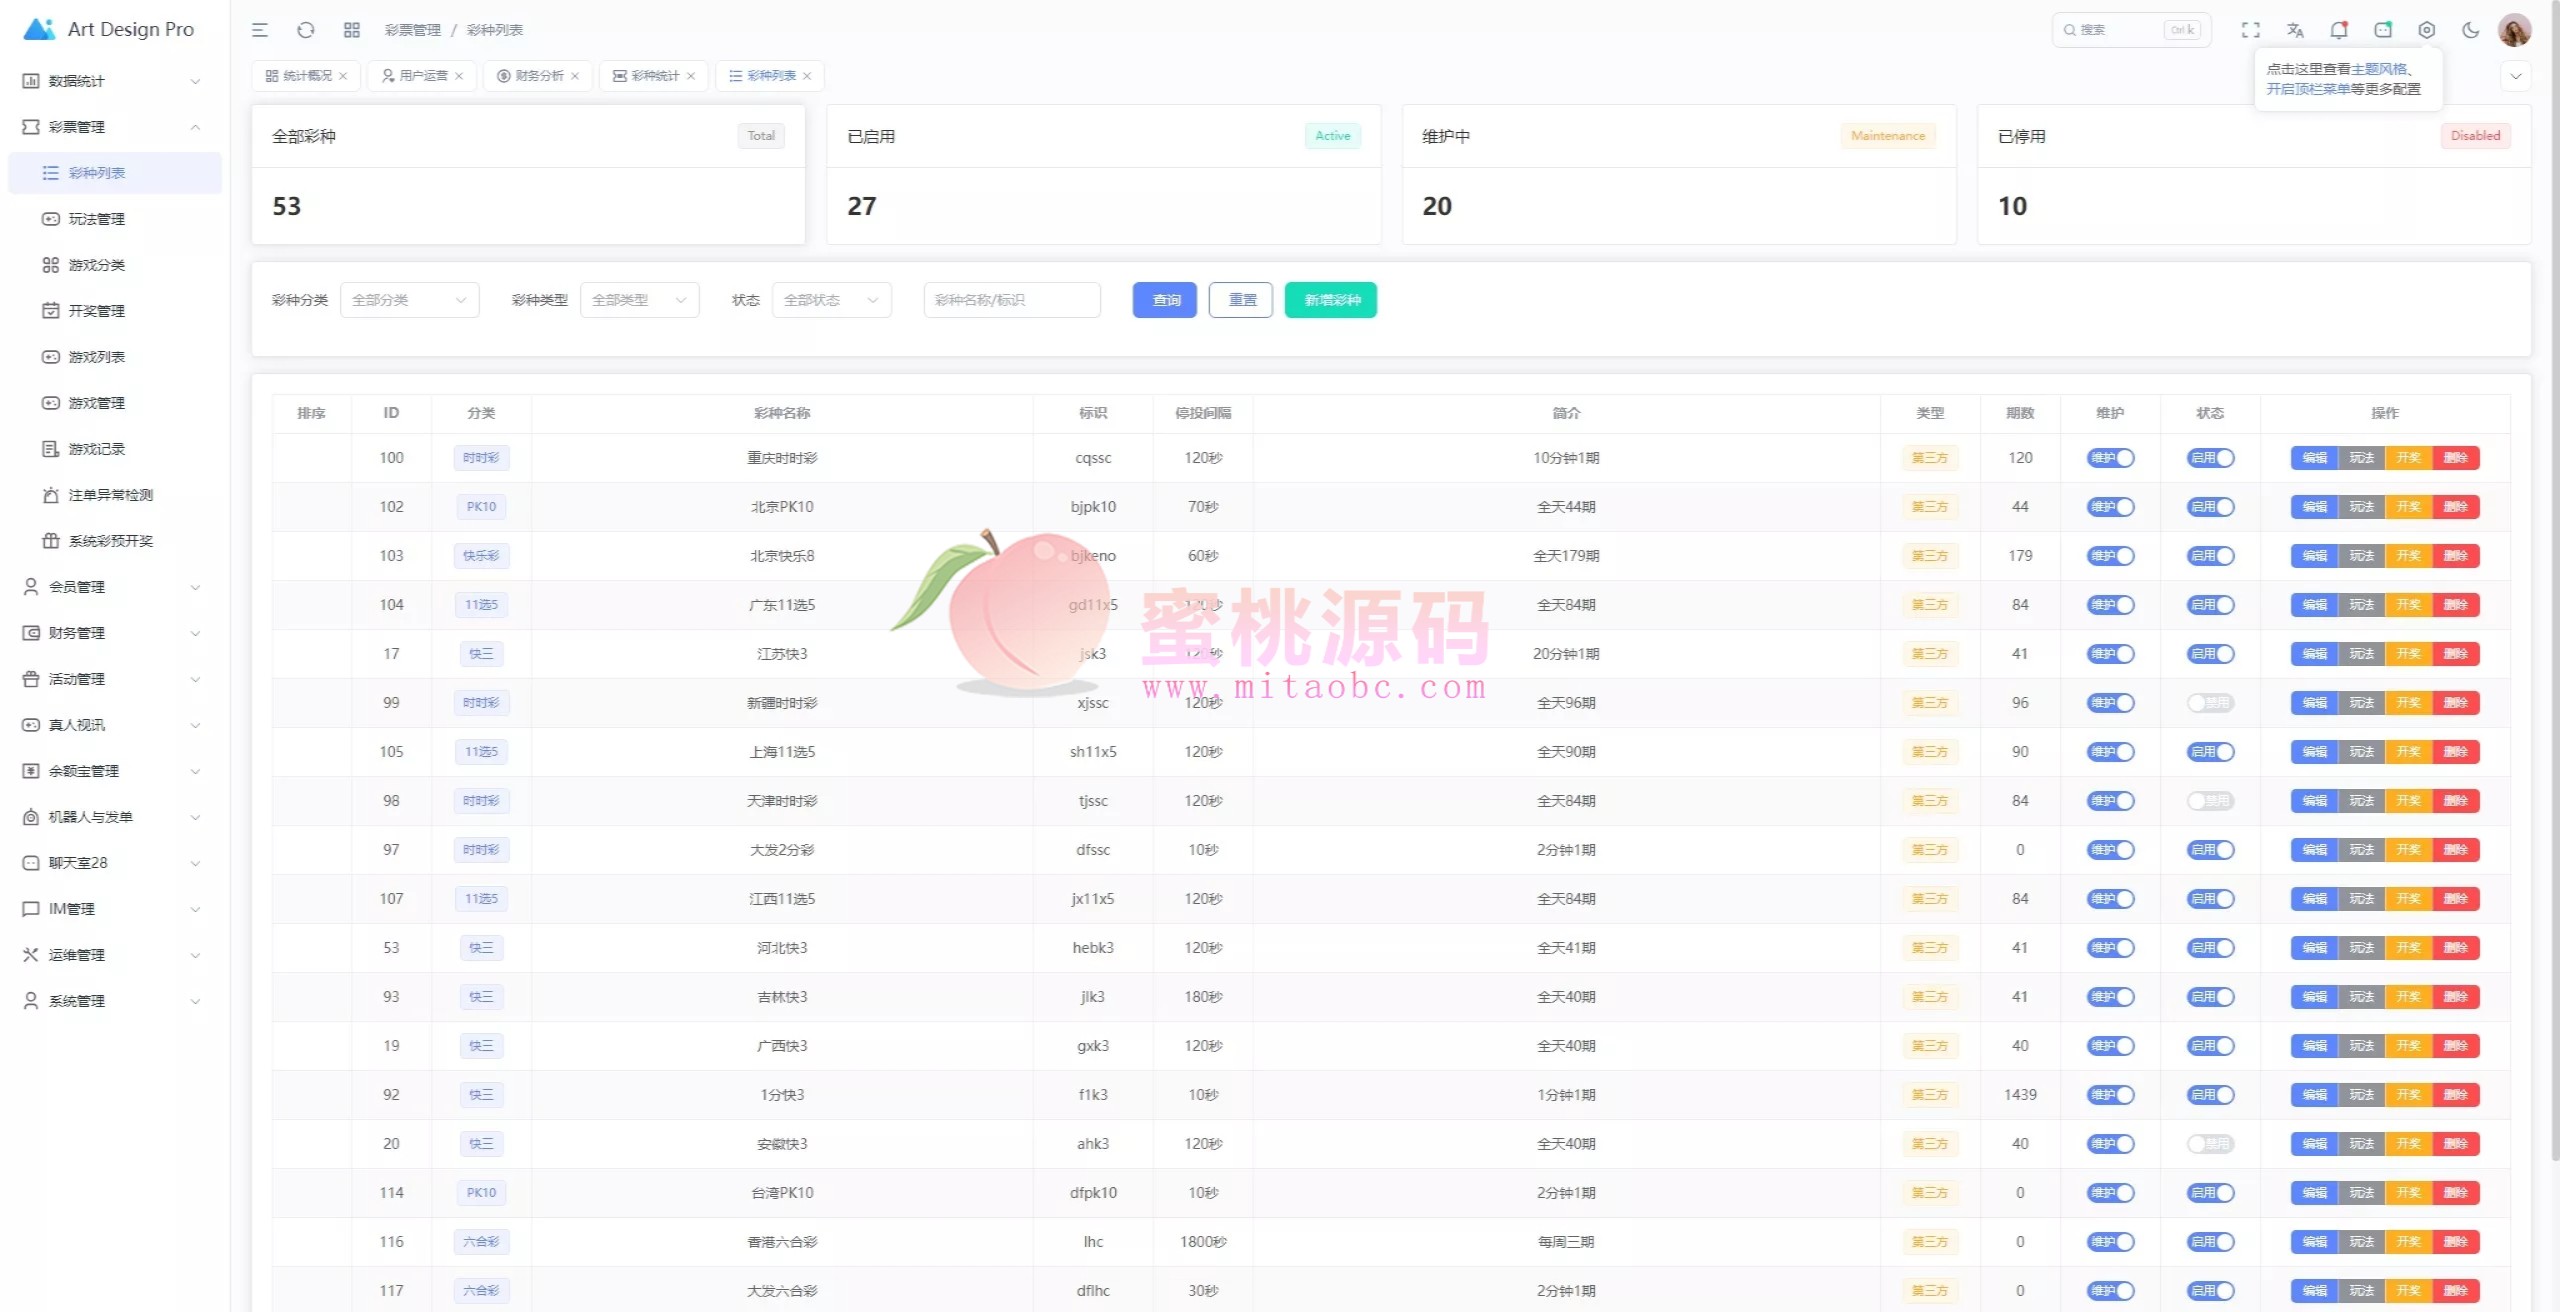Open the notifications bell icon

[x=2339, y=30]
